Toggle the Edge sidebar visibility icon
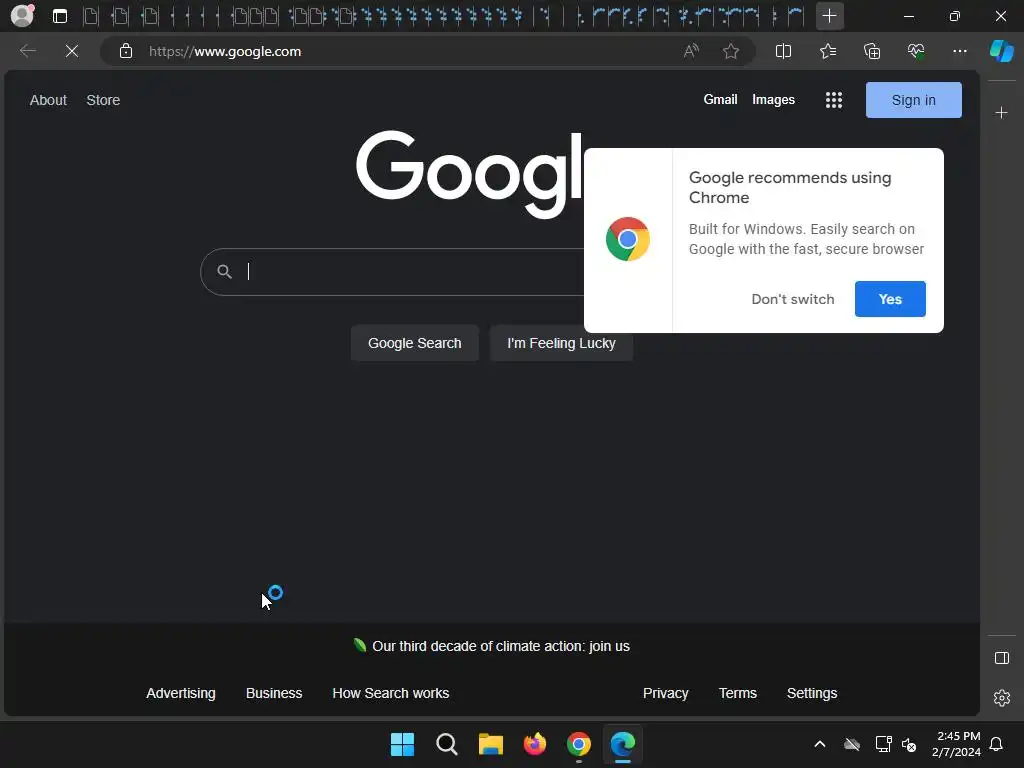This screenshot has height=768, width=1024. pyautogui.click(x=1001, y=658)
